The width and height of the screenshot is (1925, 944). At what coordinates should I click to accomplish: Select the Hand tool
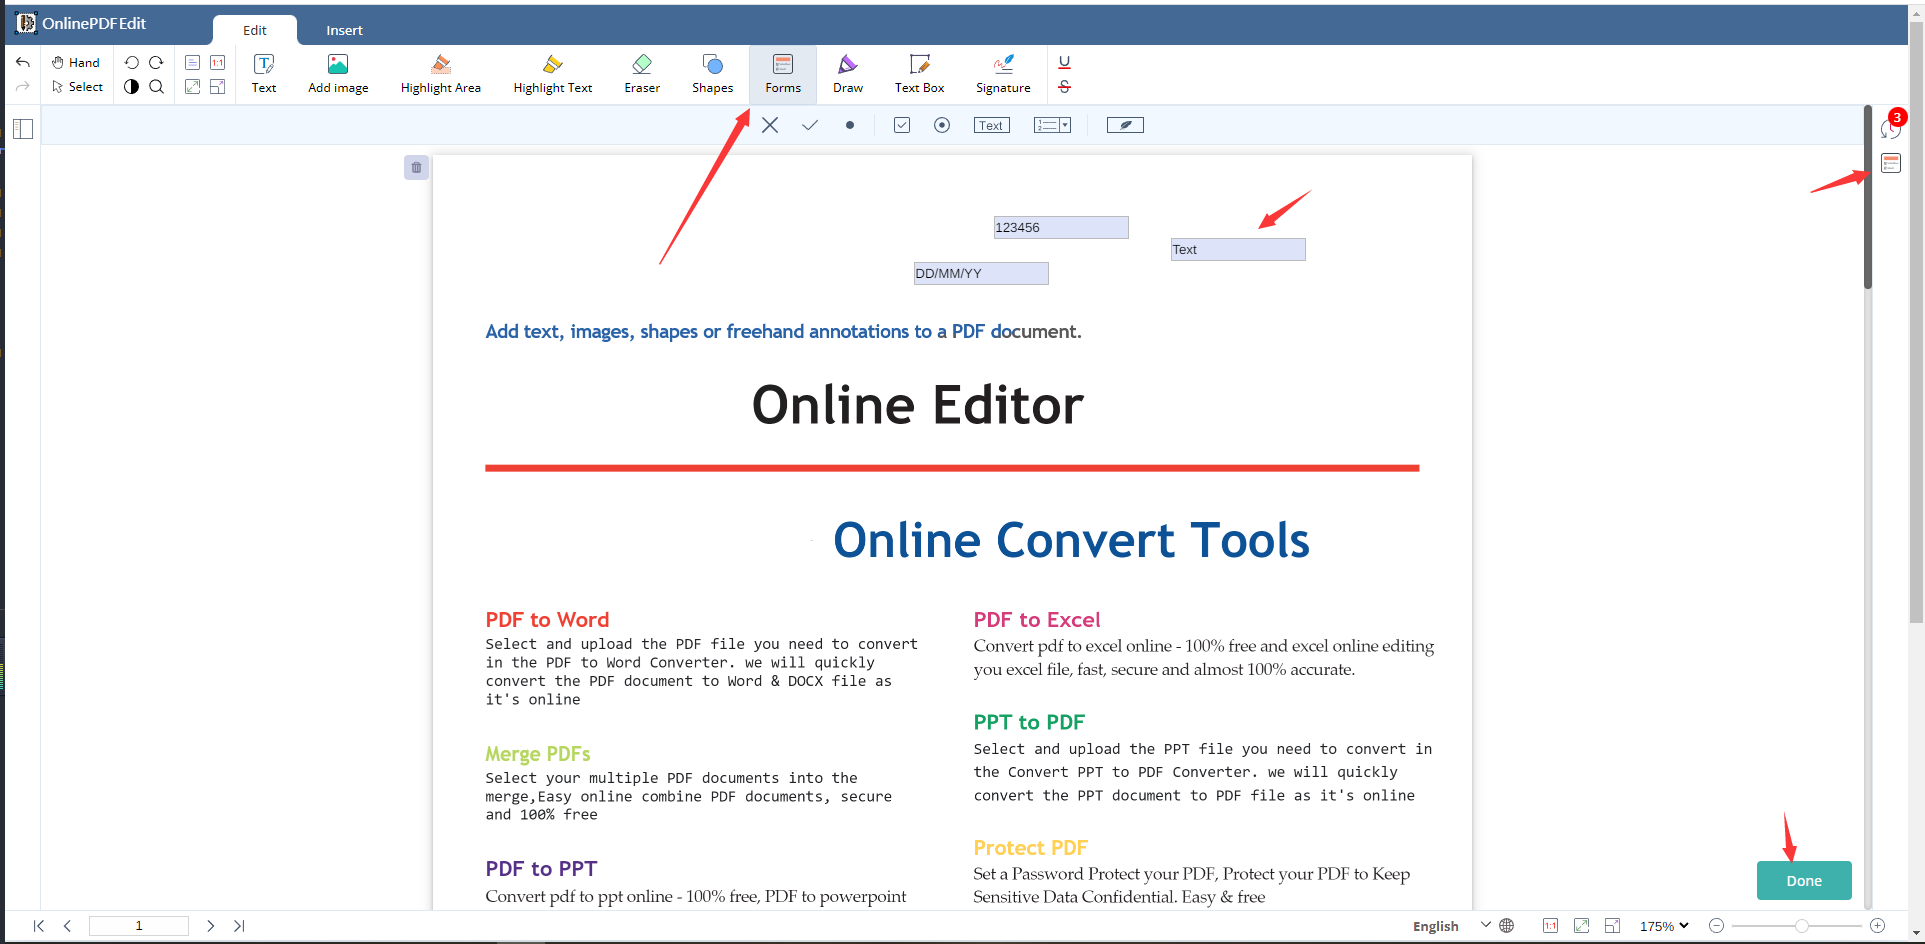point(75,62)
